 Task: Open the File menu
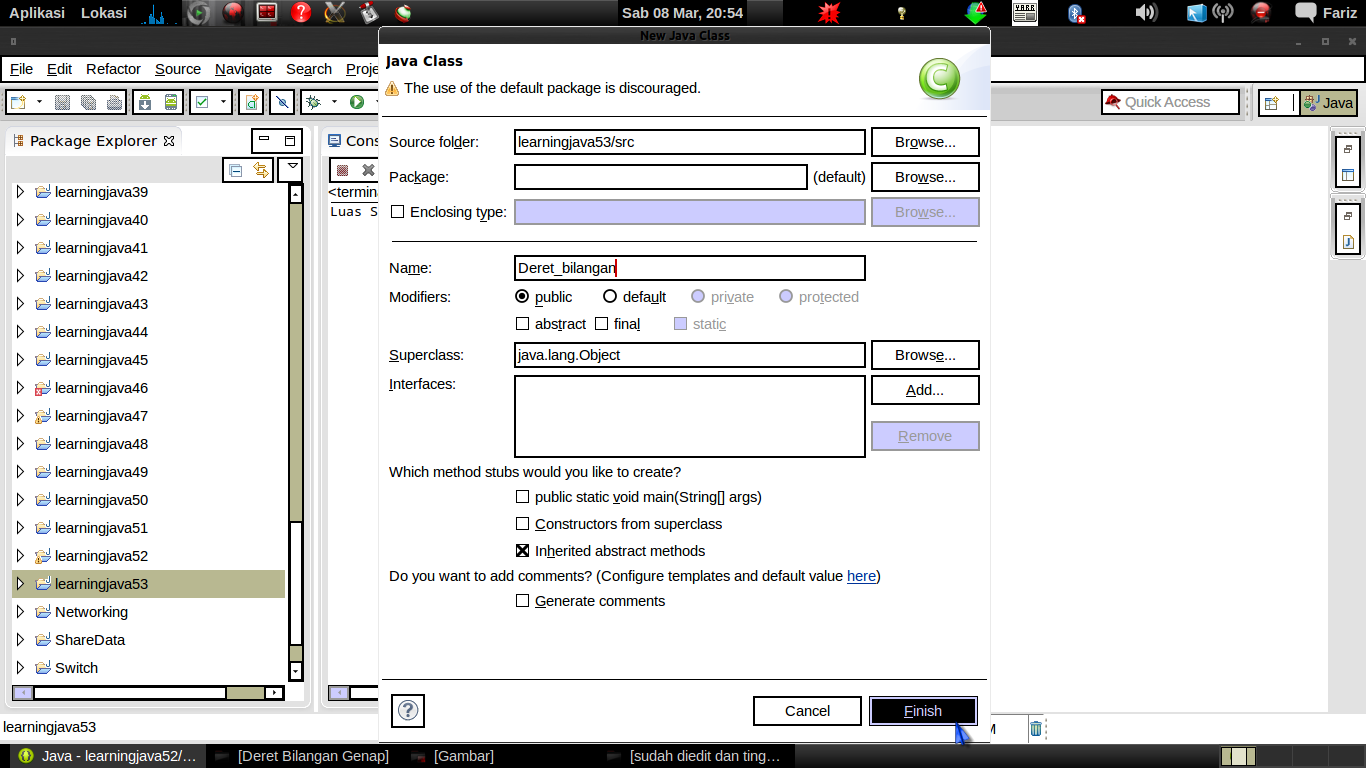21,69
